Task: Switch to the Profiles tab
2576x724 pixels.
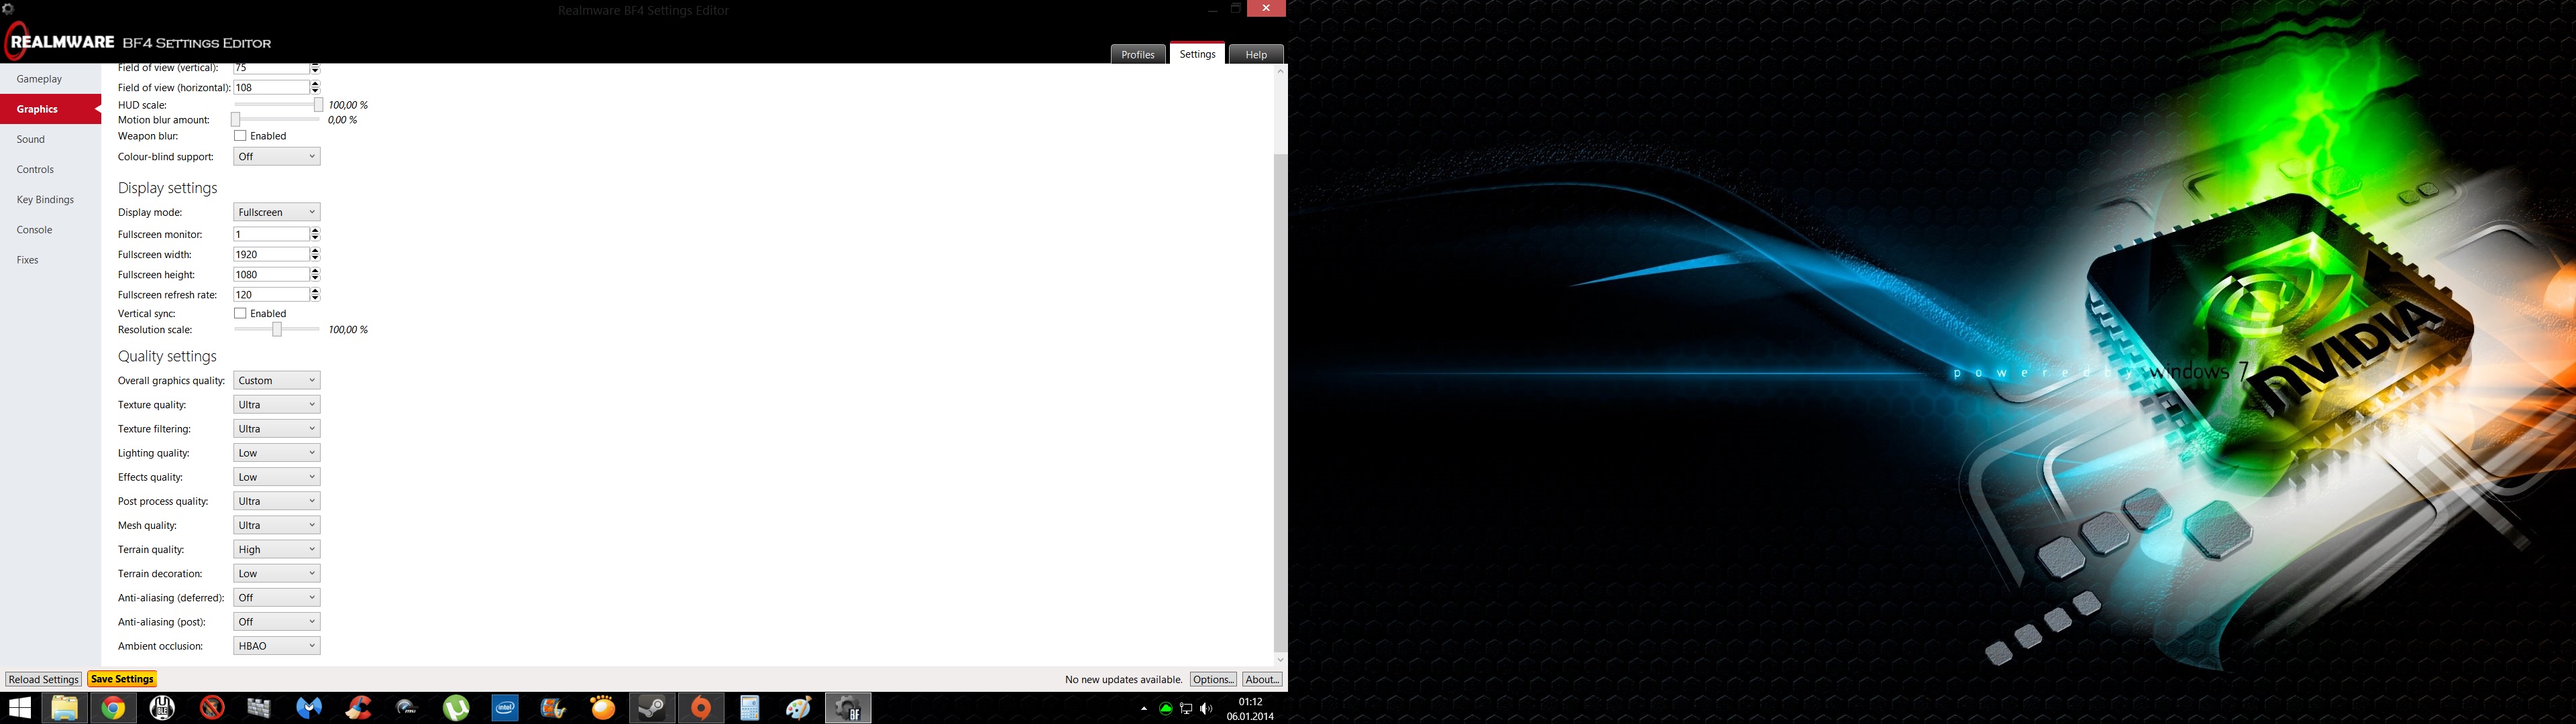Action: [1137, 54]
